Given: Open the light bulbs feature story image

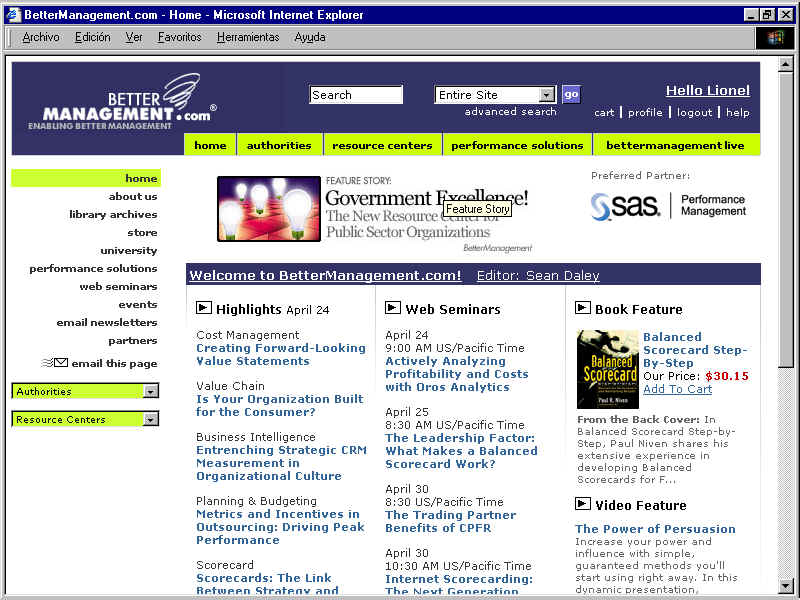Looking at the screenshot, I should [x=269, y=209].
